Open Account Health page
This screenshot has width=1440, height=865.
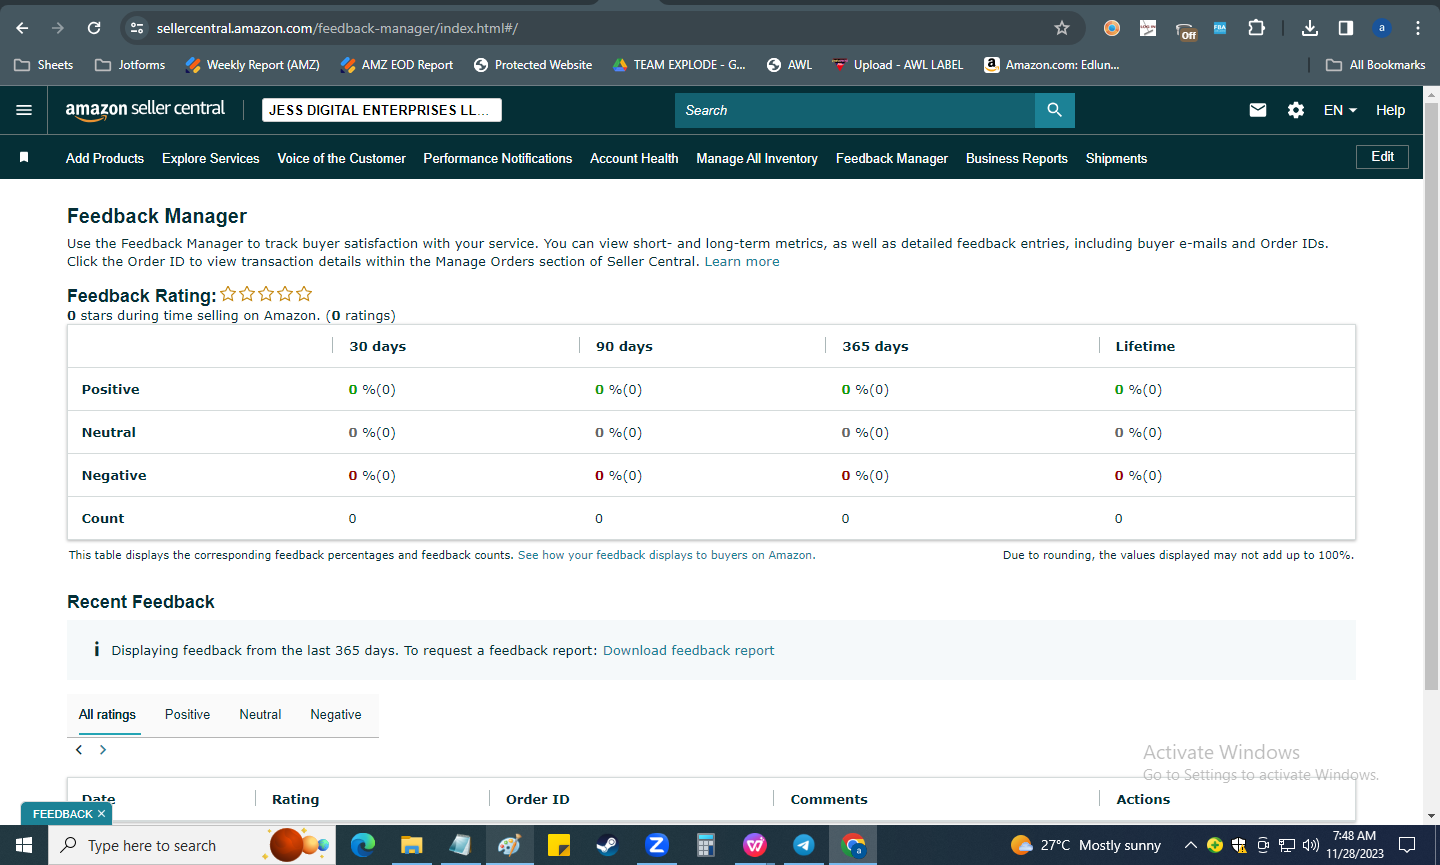[x=634, y=158]
